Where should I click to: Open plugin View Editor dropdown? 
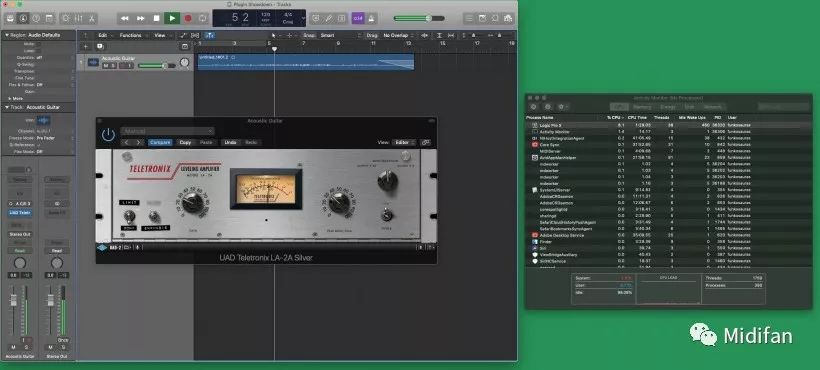405,142
